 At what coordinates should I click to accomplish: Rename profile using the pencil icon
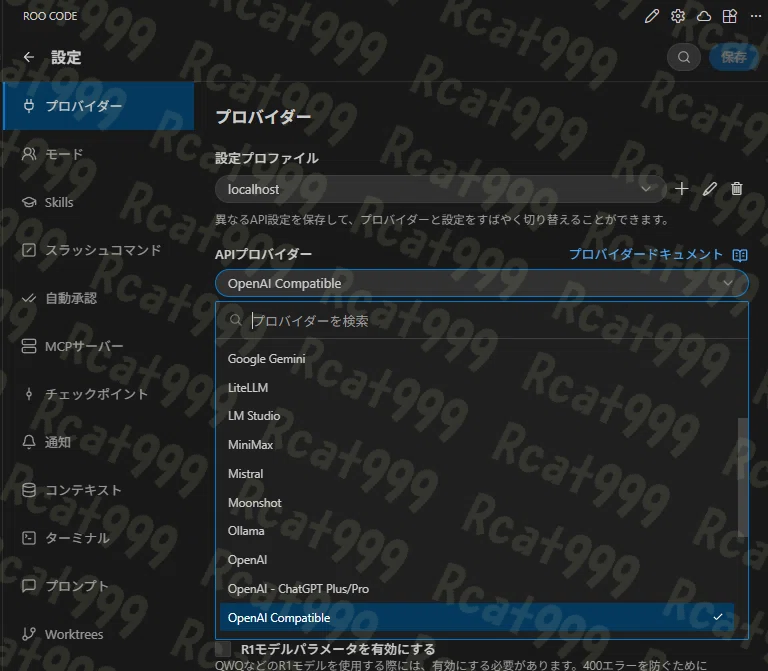709,189
